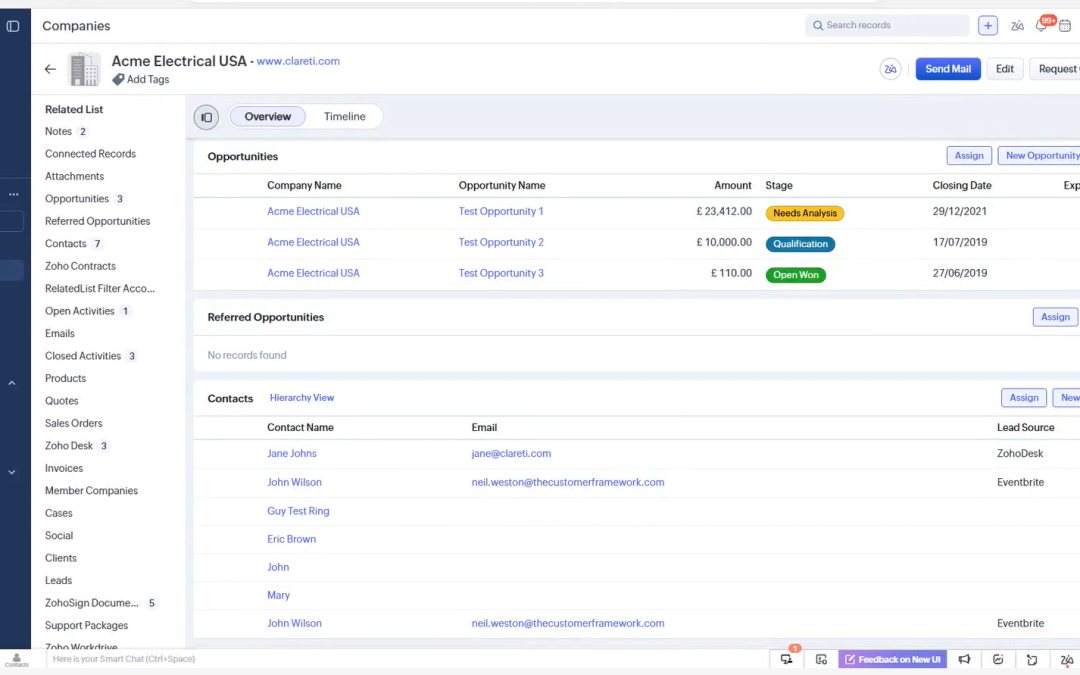Open the notifications bell with 99+ badge

pyautogui.click(x=1041, y=25)
